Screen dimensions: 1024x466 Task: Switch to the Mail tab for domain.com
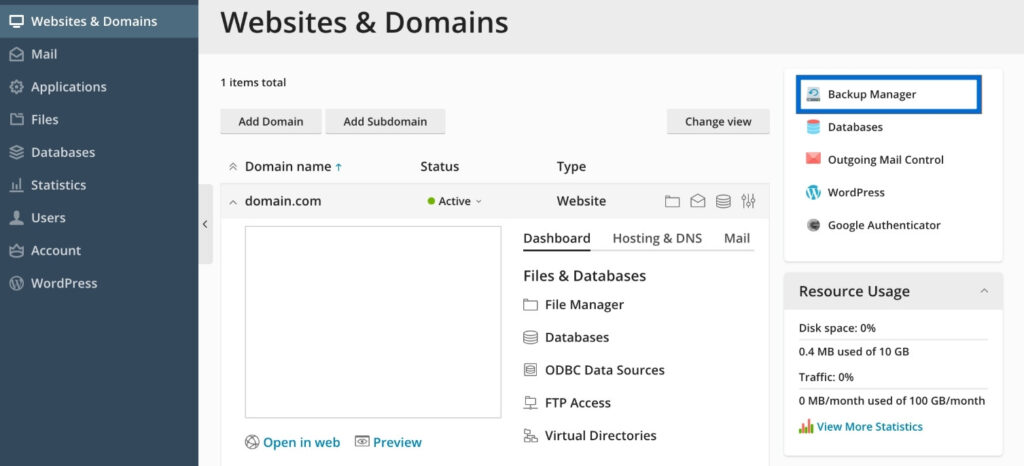tap(737, 239)
